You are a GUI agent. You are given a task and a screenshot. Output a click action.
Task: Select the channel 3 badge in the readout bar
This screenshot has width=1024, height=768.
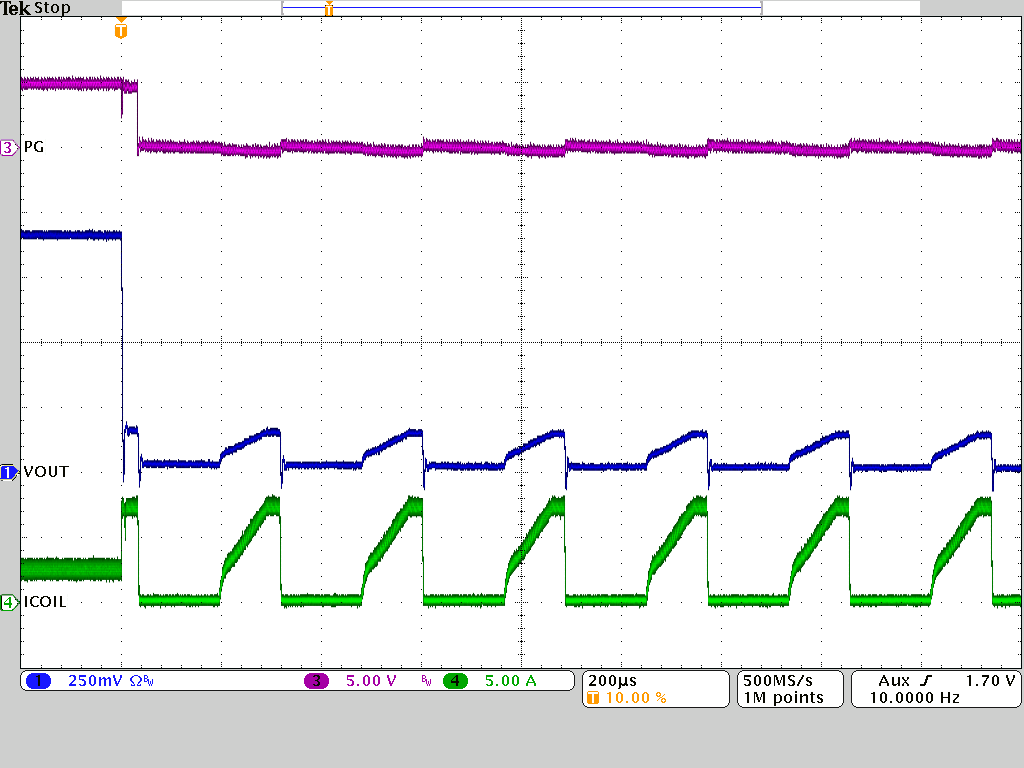point(317,680)
